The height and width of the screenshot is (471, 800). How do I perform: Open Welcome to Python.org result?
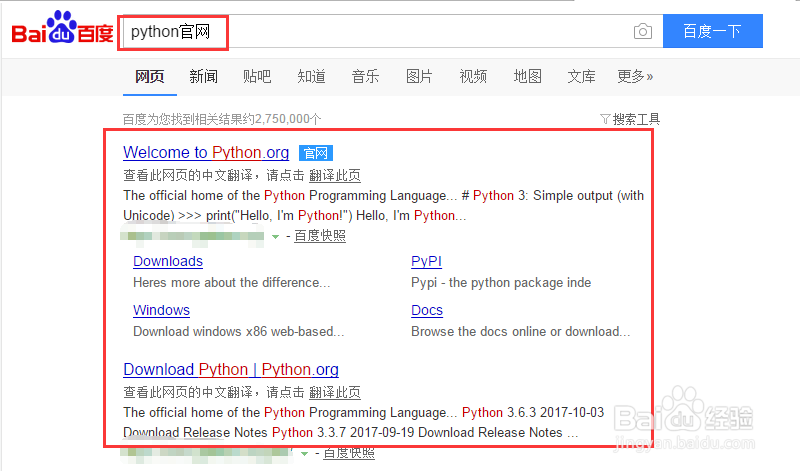point(206,153)
